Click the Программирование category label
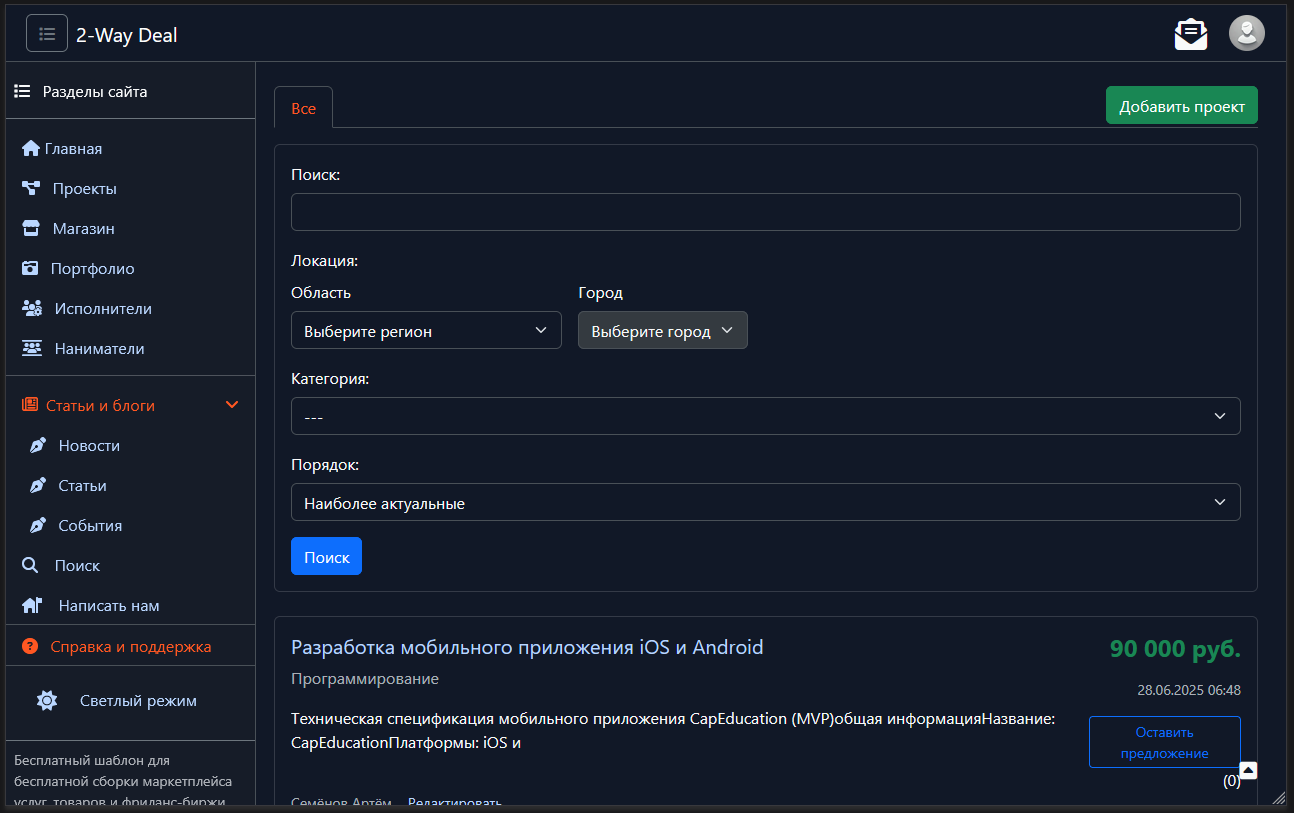The height and width of the screenshot is (813, 1294). (x=365, y=679)
